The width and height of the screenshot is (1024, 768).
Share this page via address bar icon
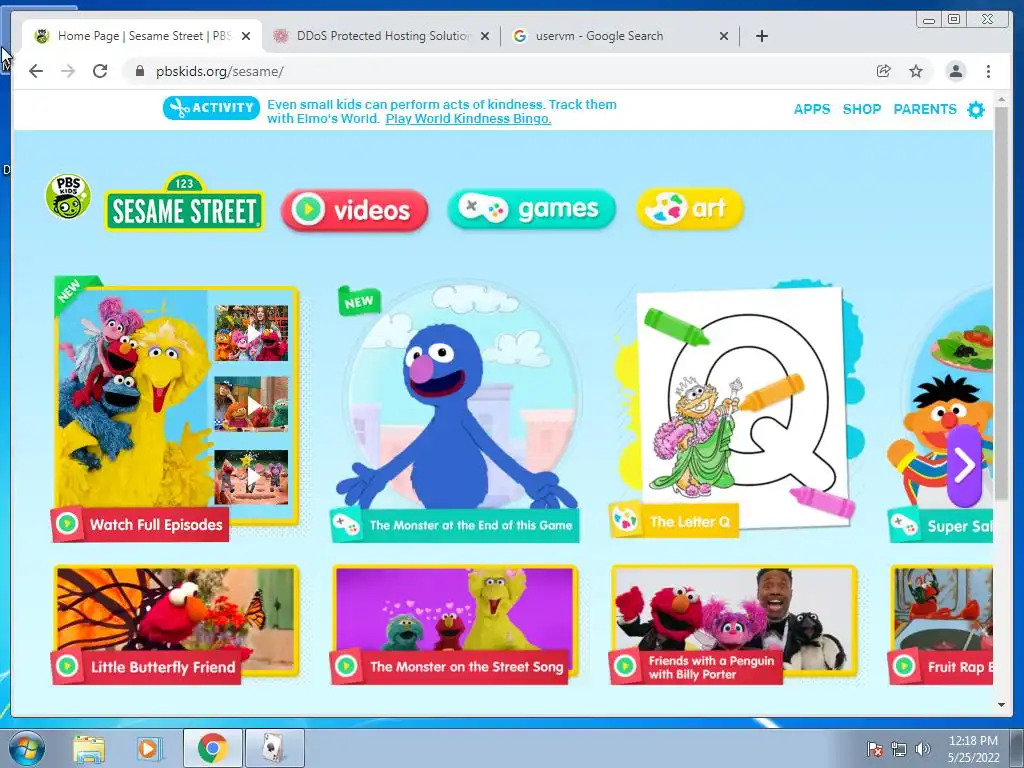click(884, 71)
